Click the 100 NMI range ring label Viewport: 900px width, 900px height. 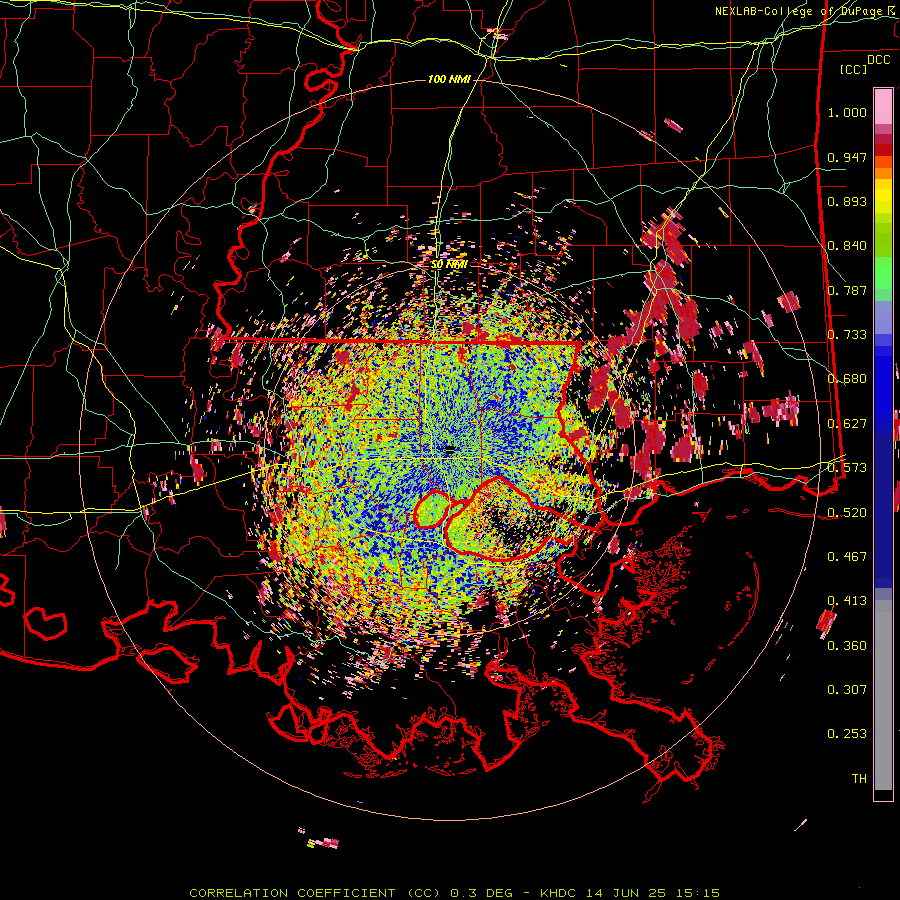point(449,79)
